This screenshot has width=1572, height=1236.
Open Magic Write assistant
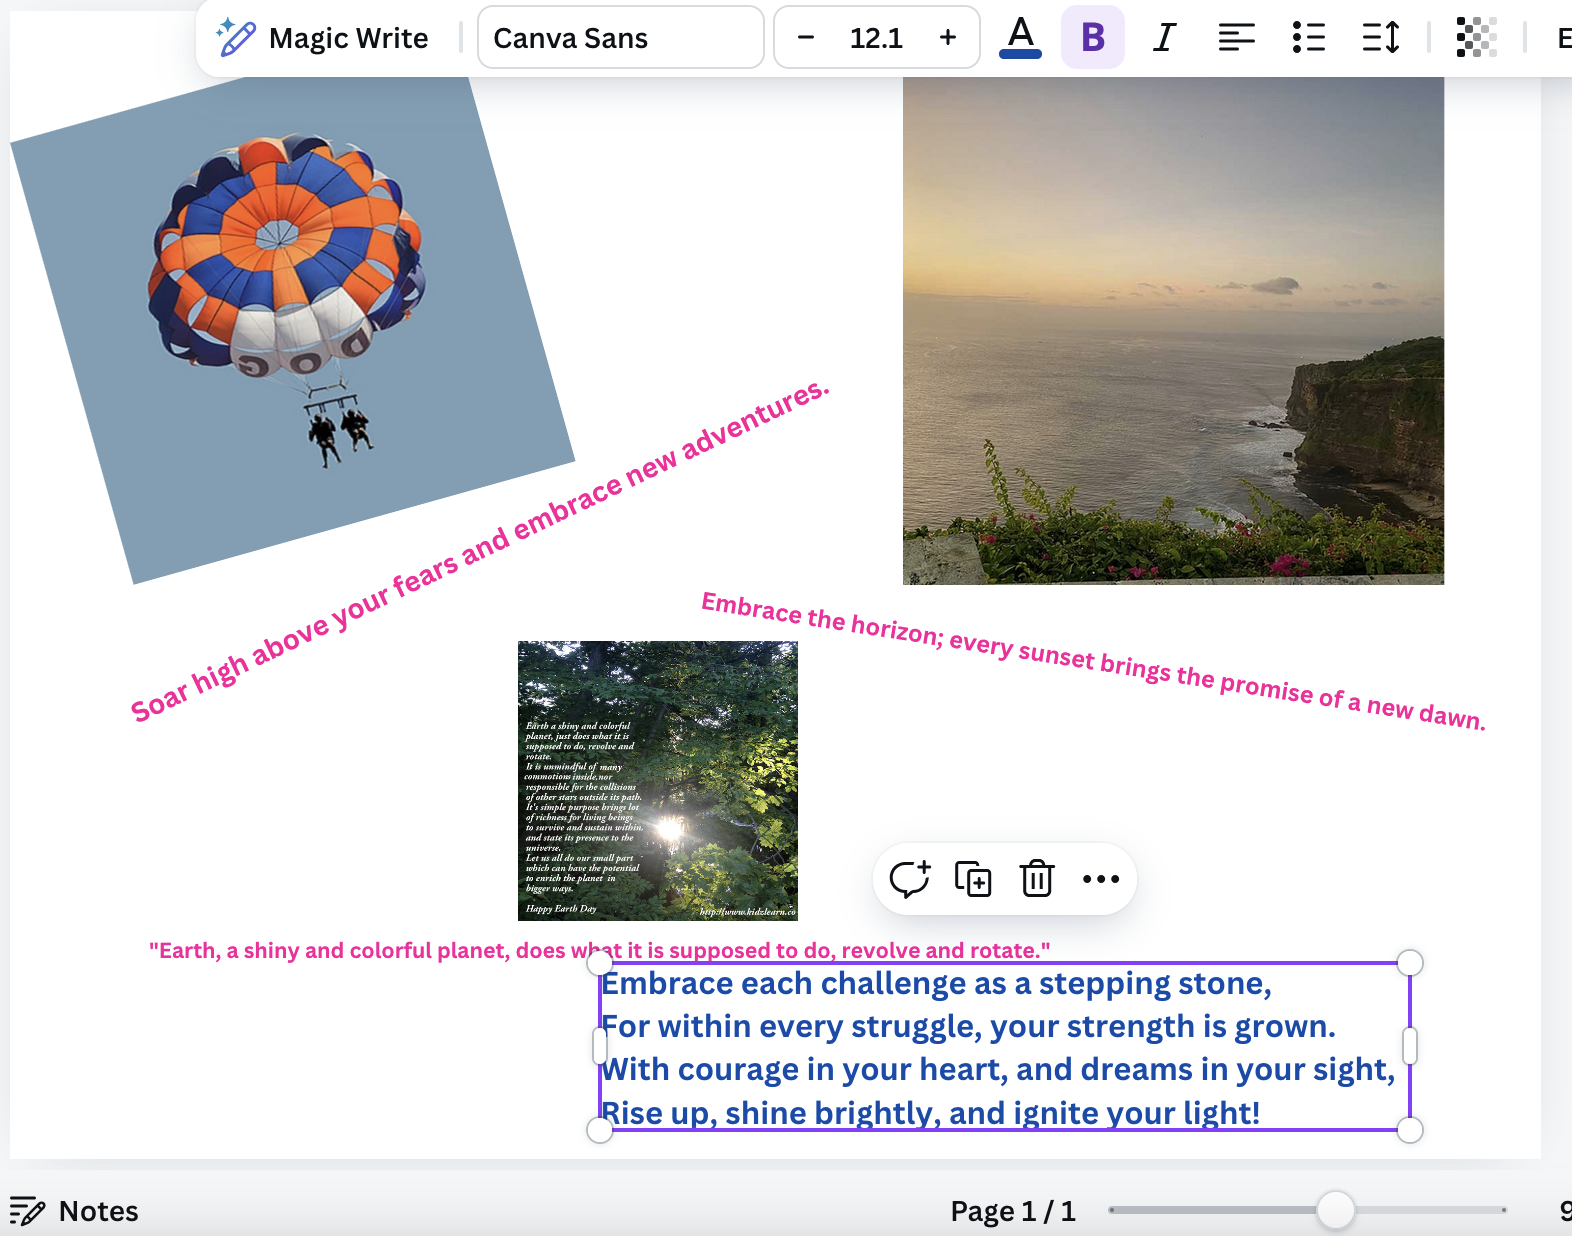click(x=322, y=38)
